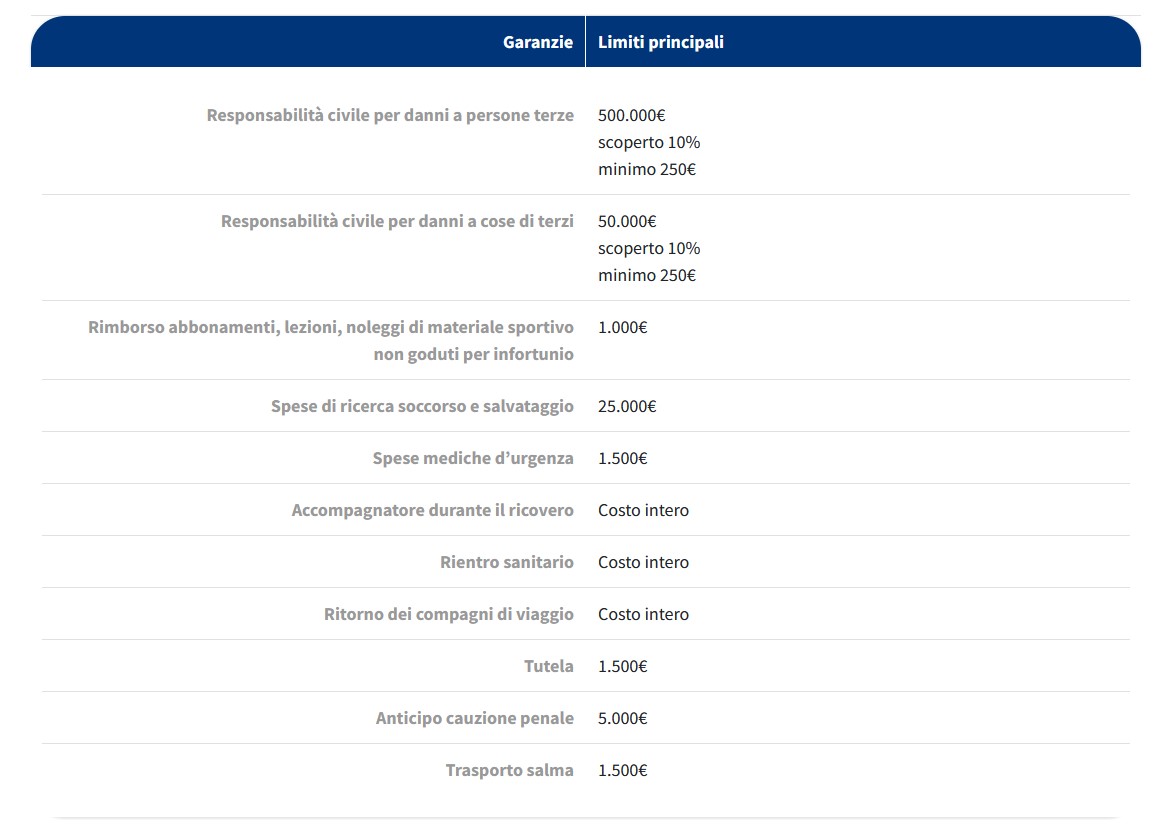The image size is (1164, 835).
Task: Select 'Rimborso abbonamenti, lezioni, noleggi' row label
Action: (330, 341)
